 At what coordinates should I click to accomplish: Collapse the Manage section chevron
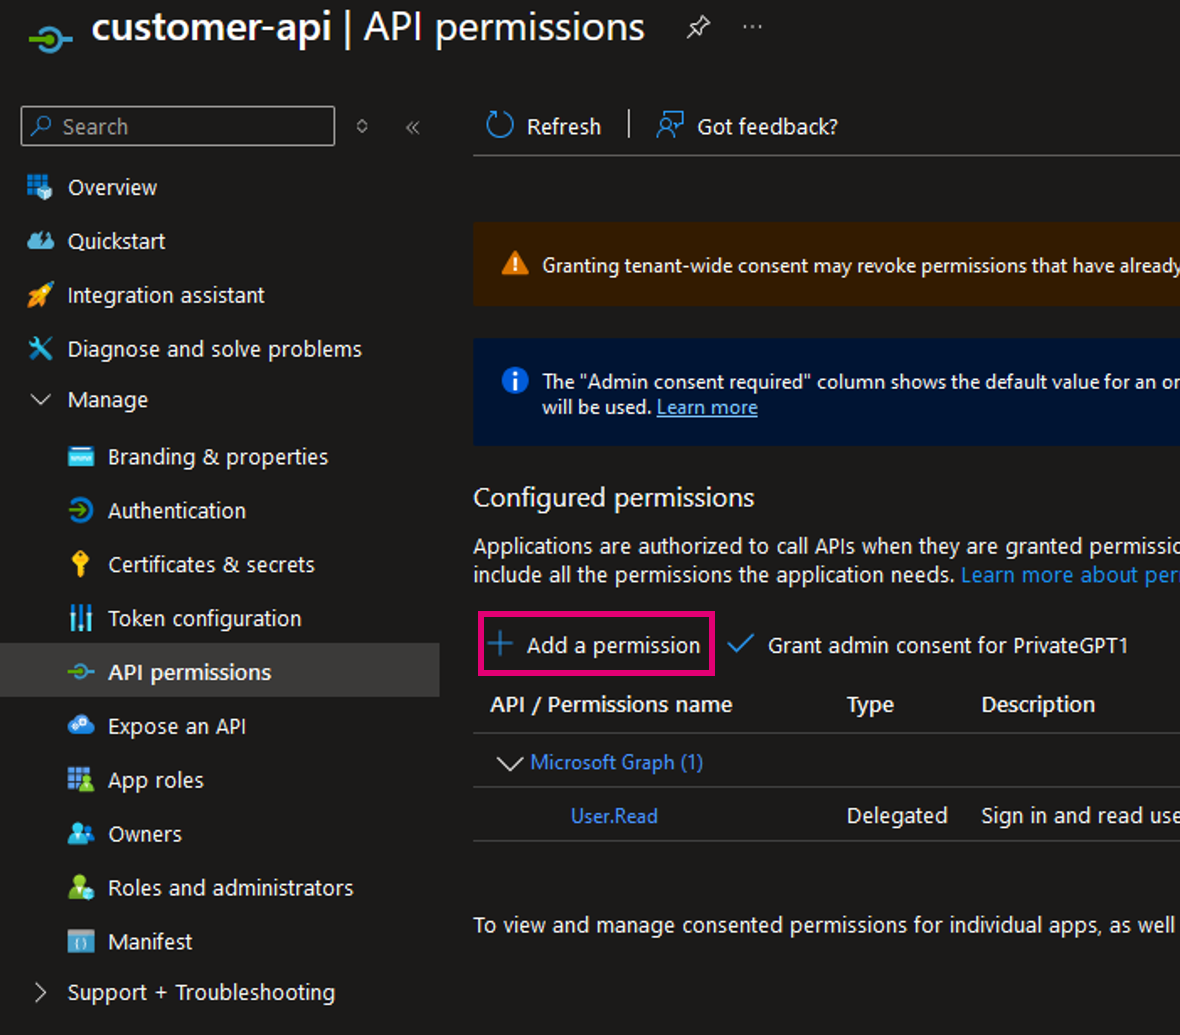41,400
